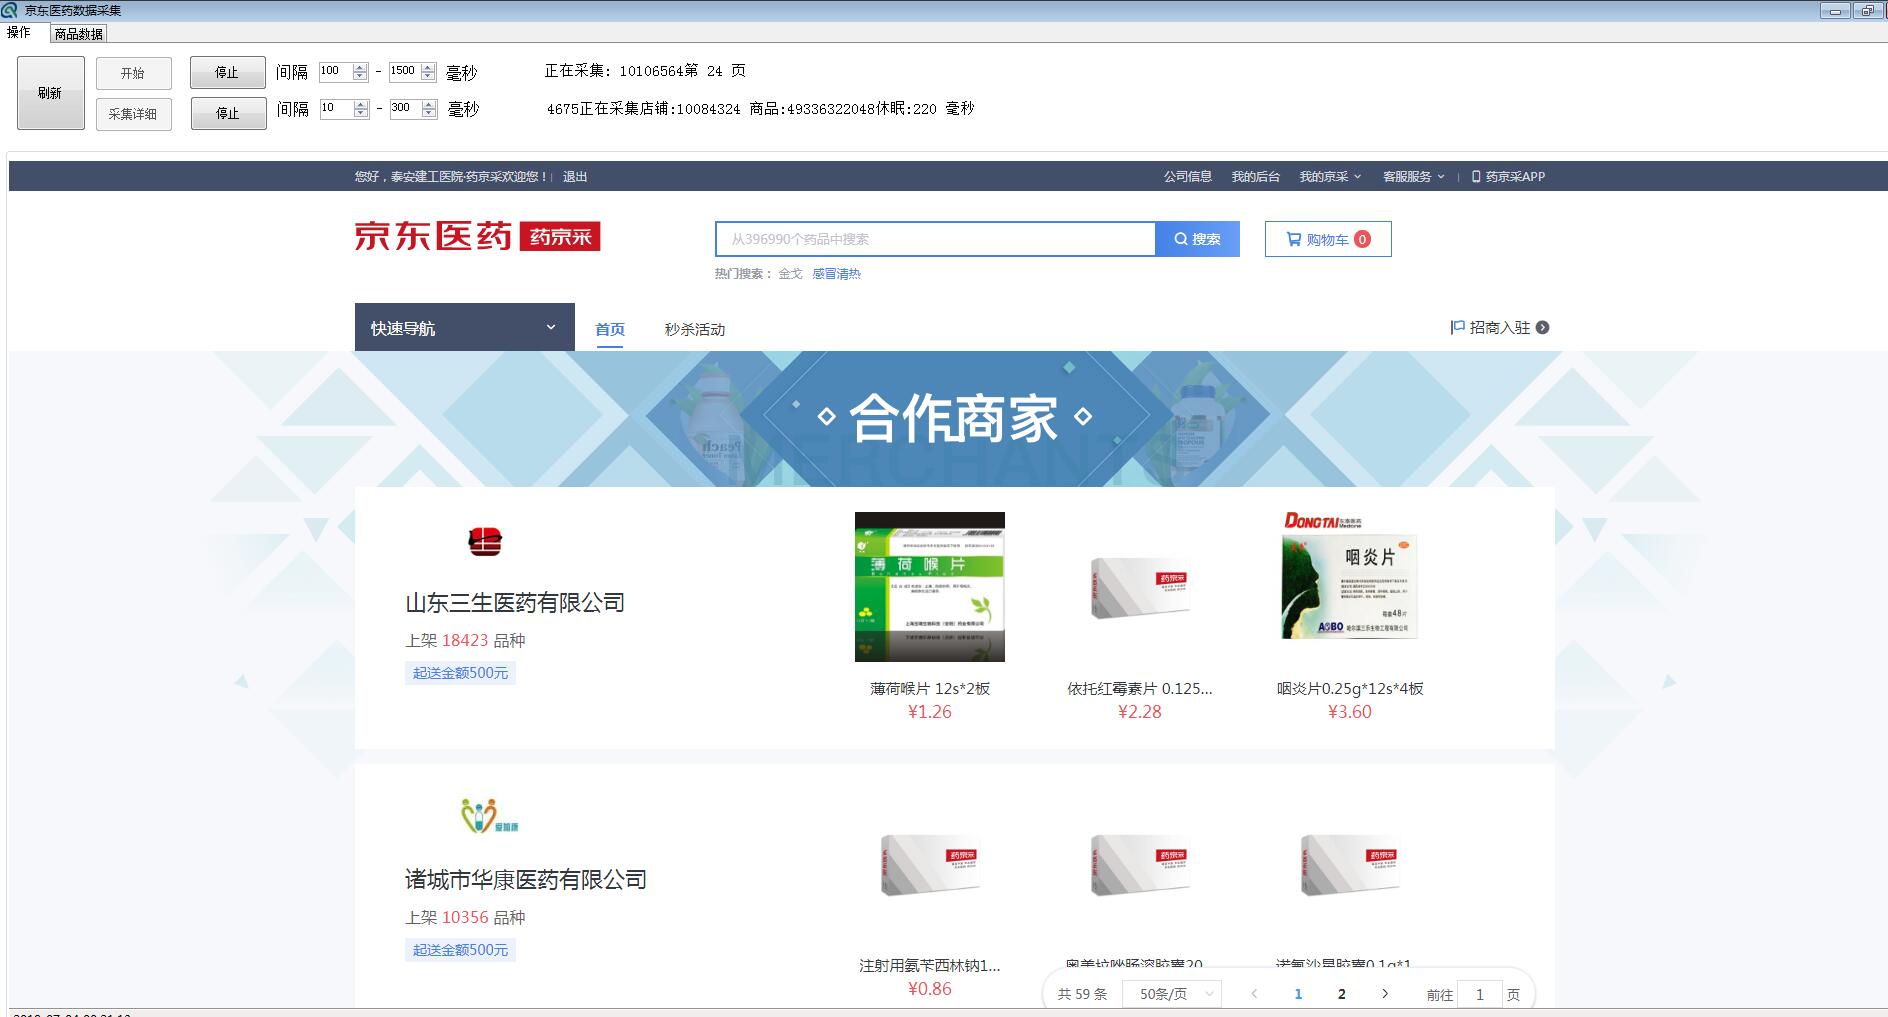Click hot search term 金戈
This screenshot has height=1017, width=1888.
[790, 274]
